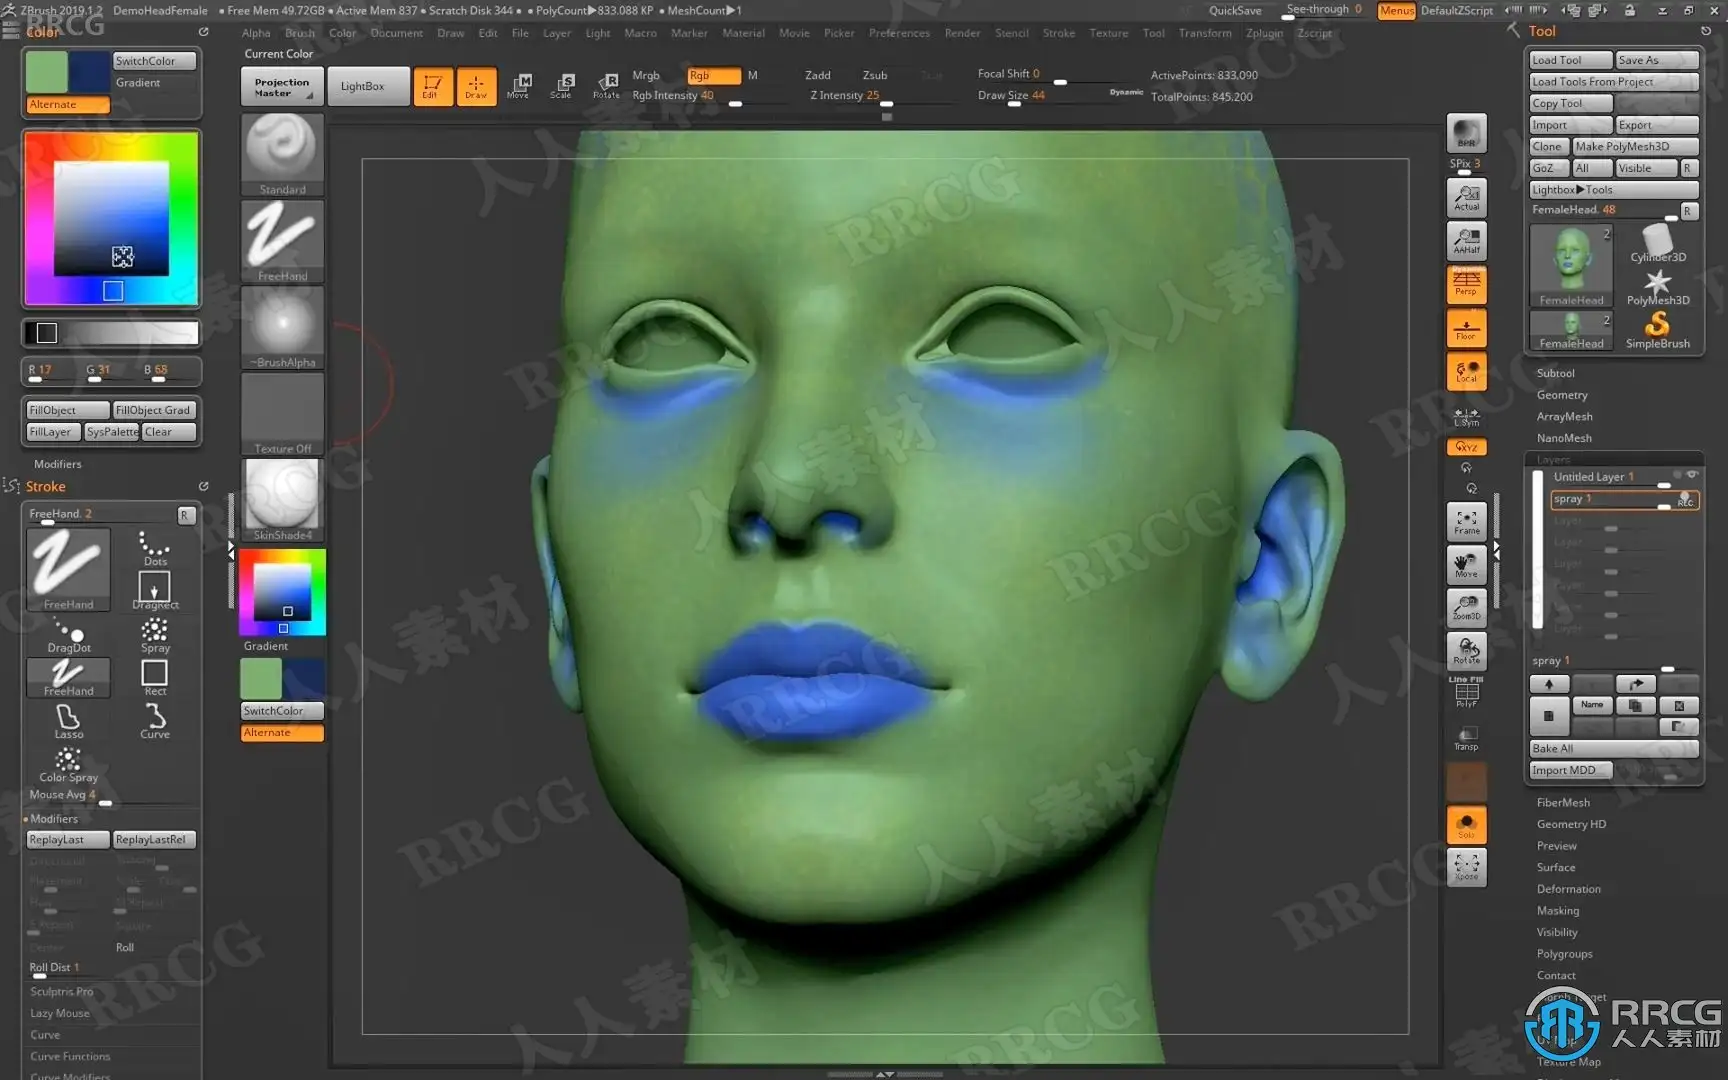Click the Bake All button

(x=1613, y=748)
